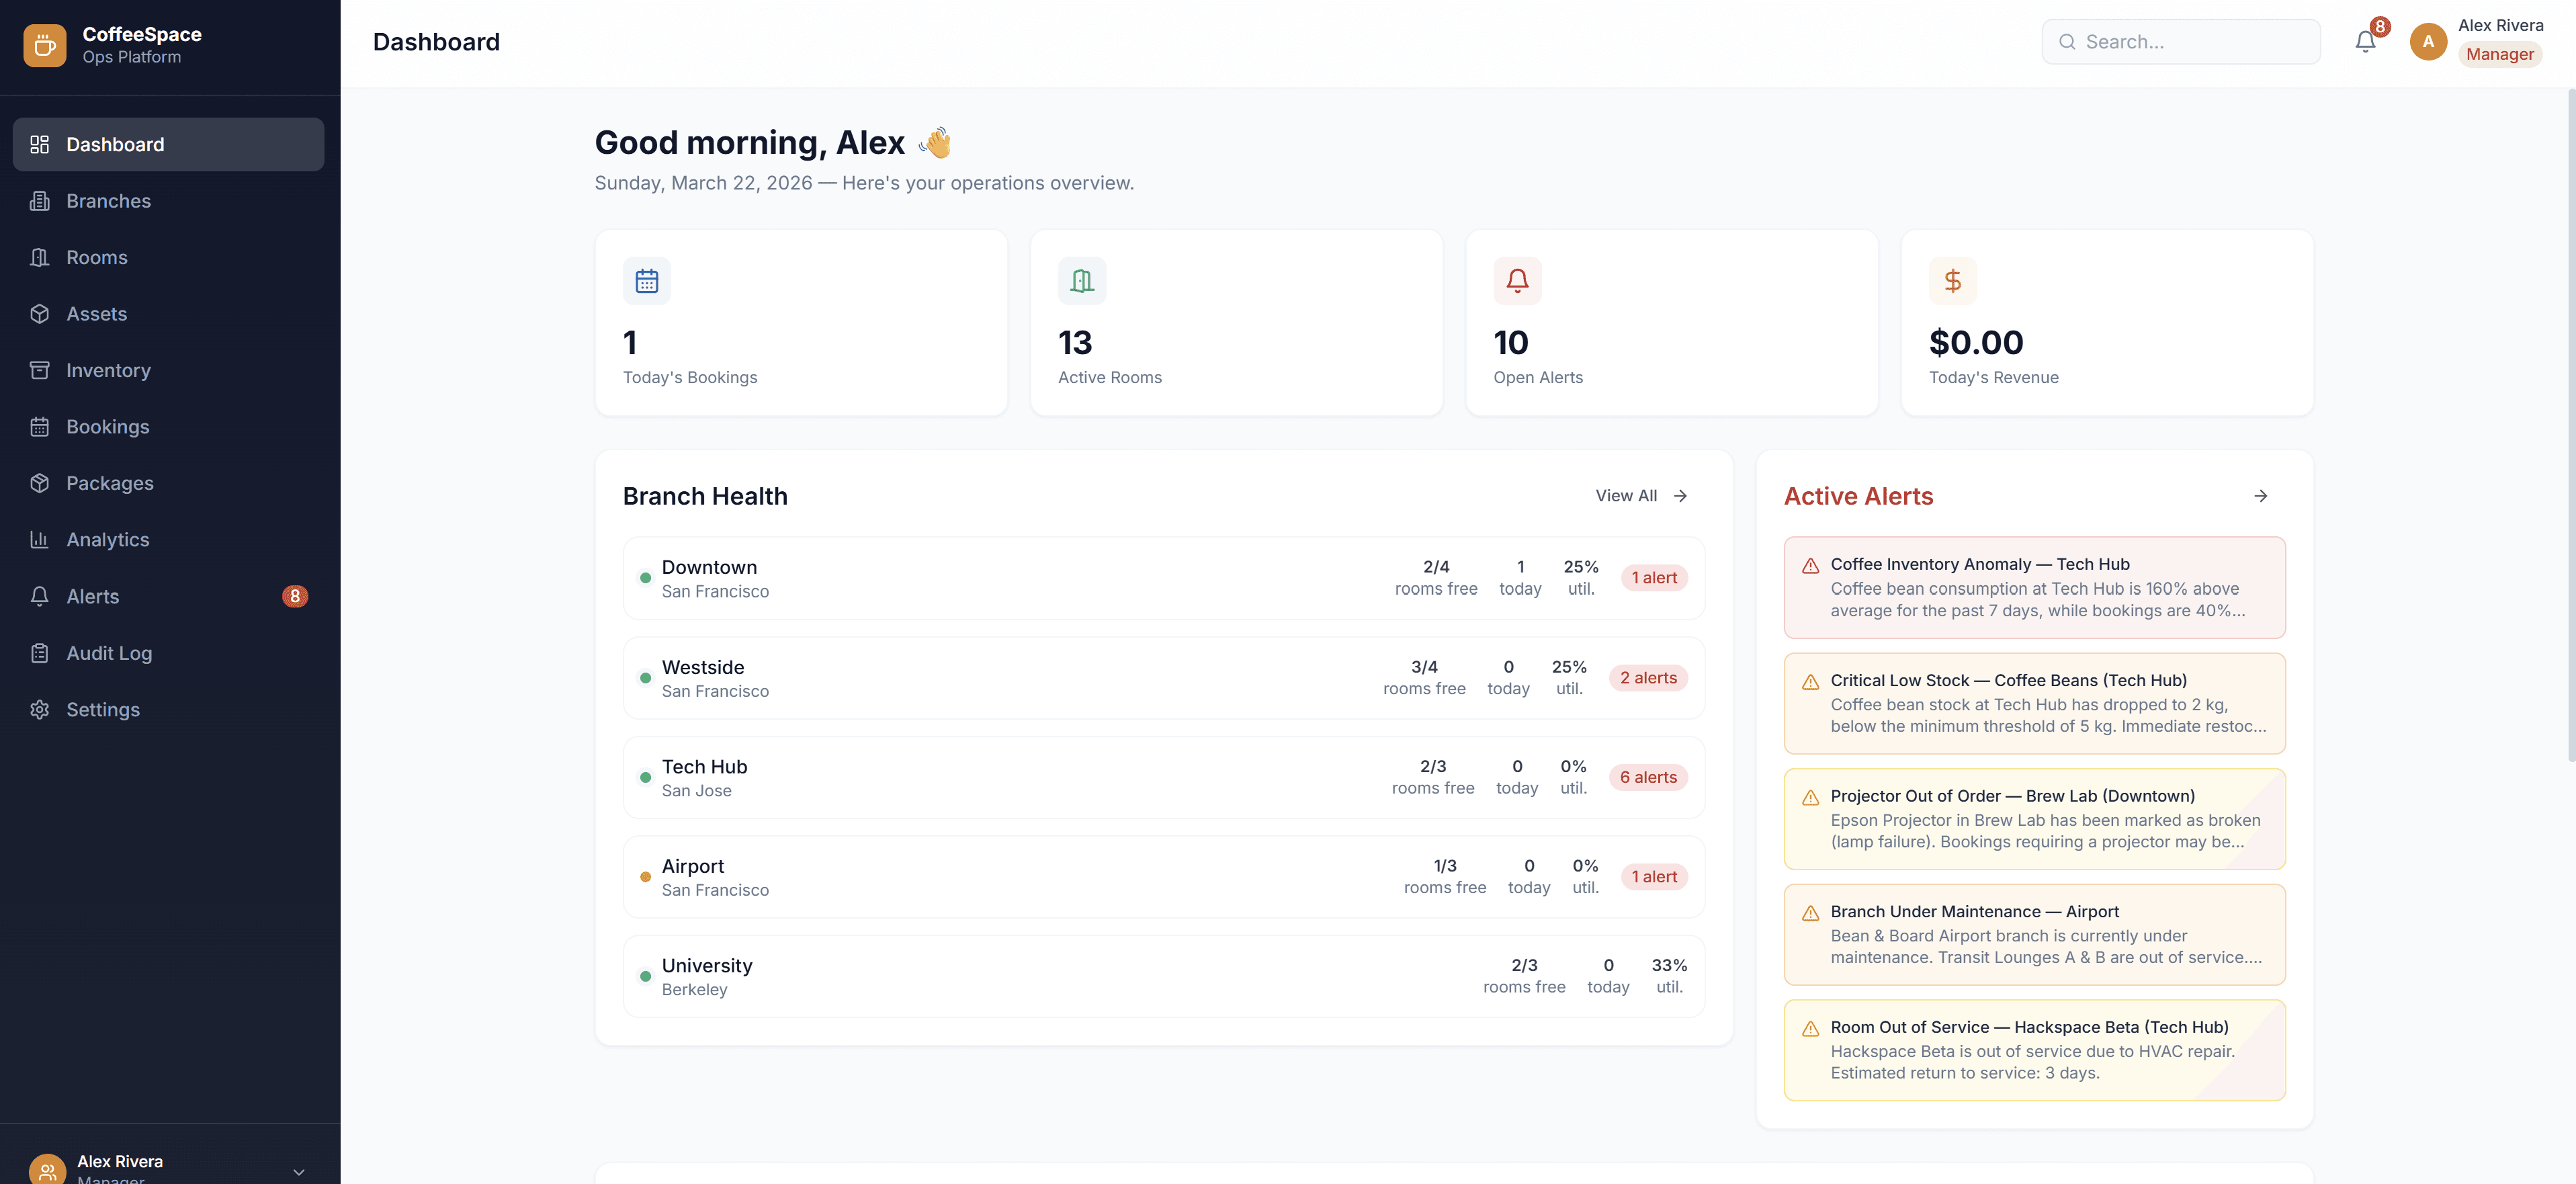Click the dollar icon on Today's Revenue card

point(1953,280)
